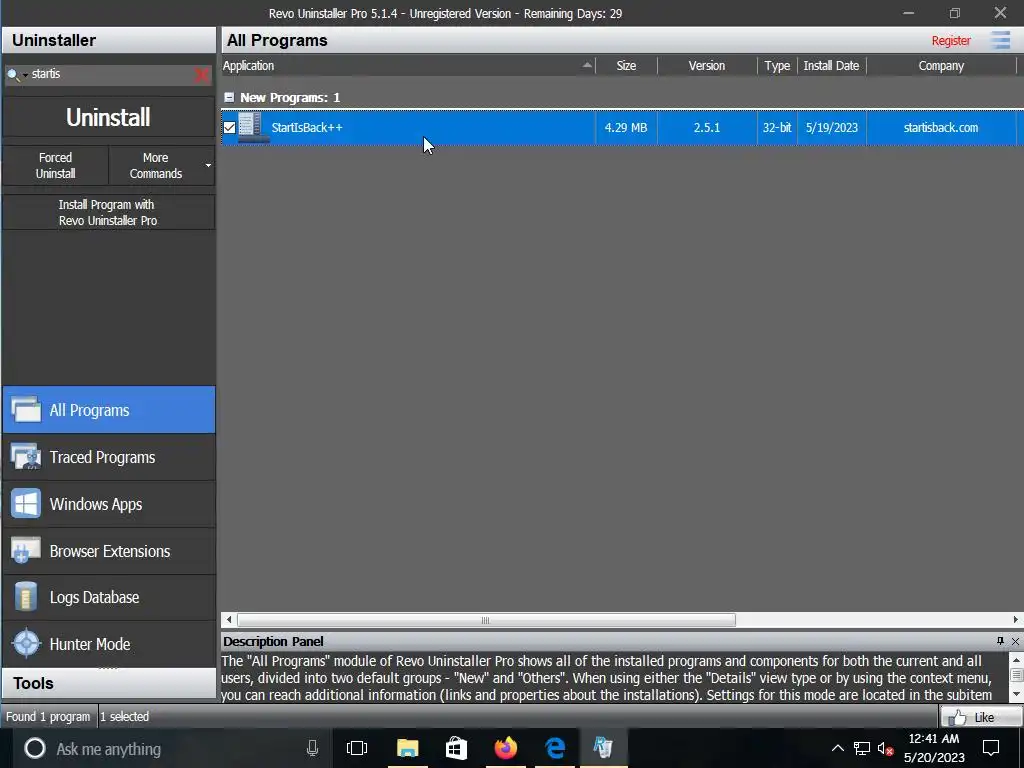Image resolution: width=1024 pixels, height=768 pixels.
Task: Open Task View from taskbar
Action: 357,748
